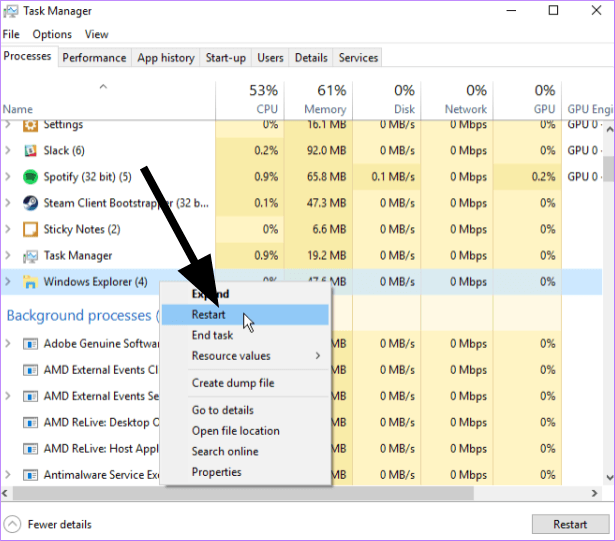Viewport: 615px width, 541px height.
Task: Click the Fewer details arrow icon
Action: tap(12, 524)
